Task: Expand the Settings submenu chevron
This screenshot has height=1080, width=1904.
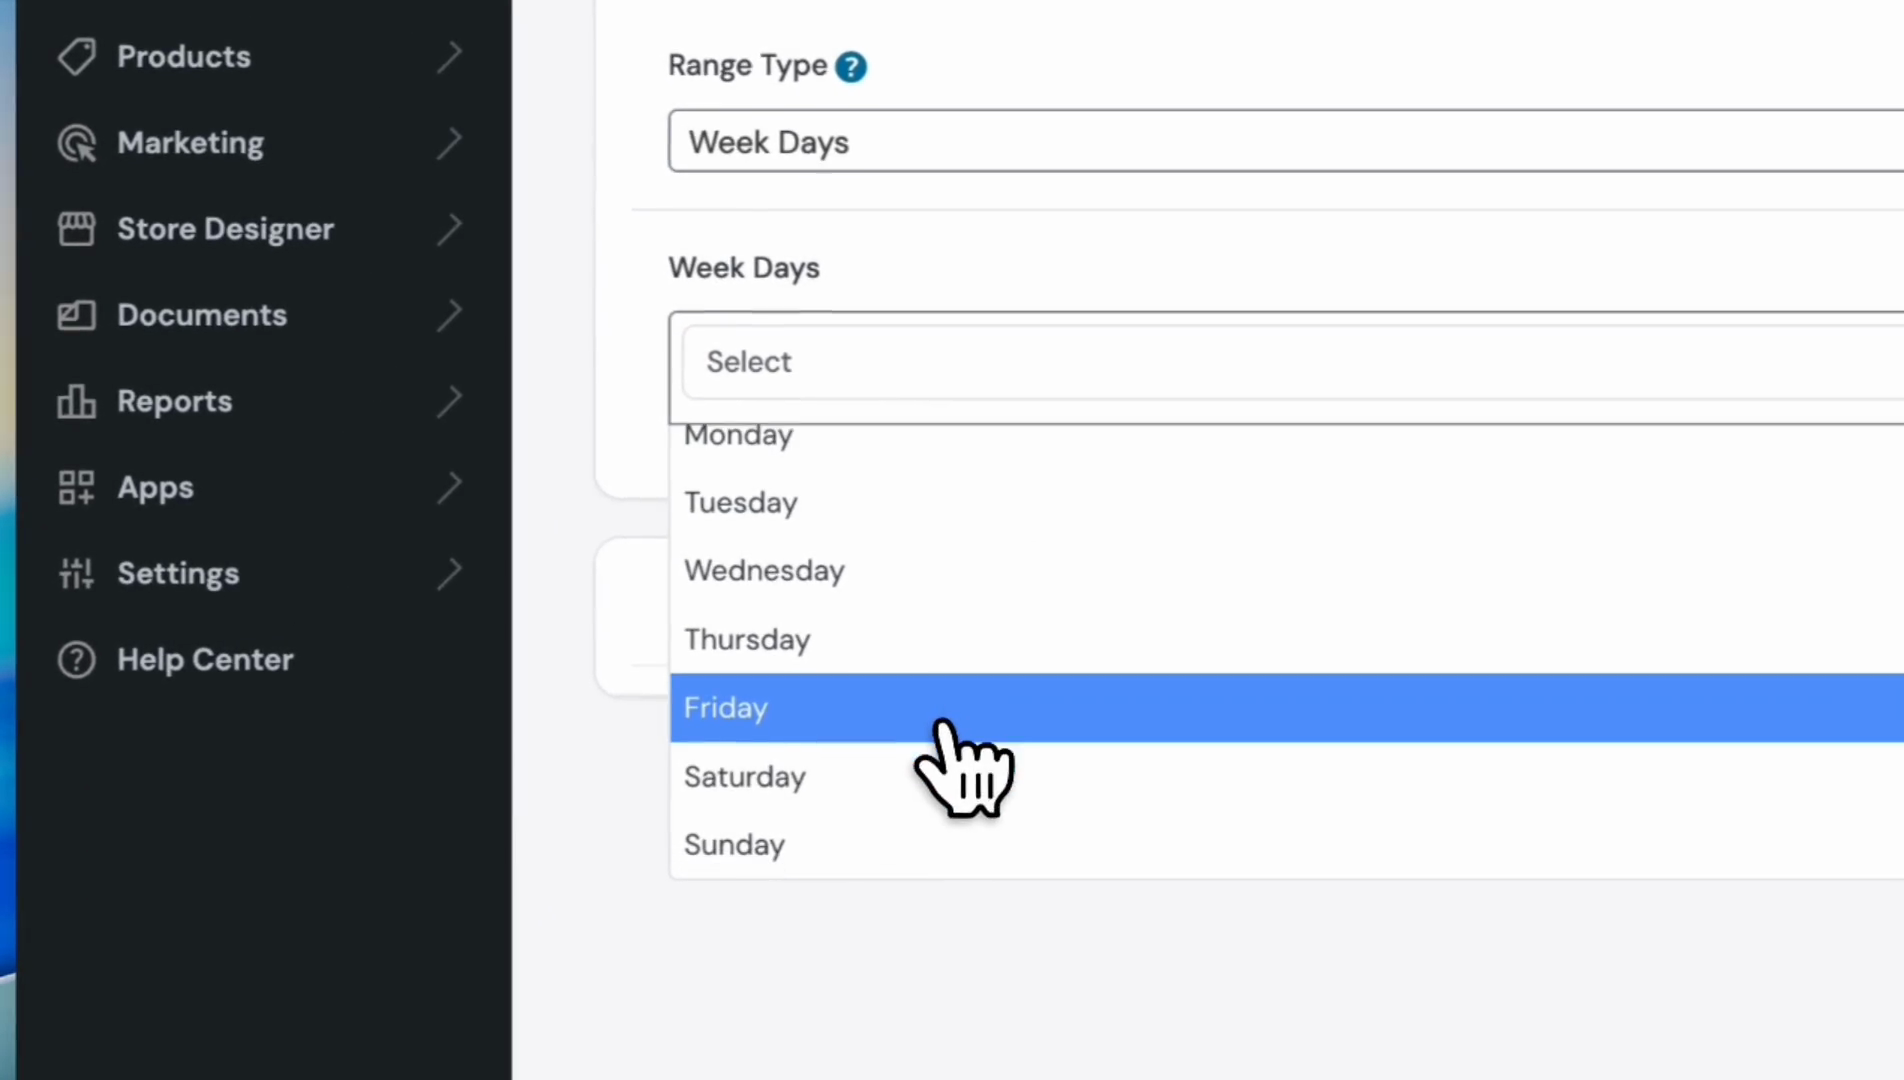Action: (450, 573)
